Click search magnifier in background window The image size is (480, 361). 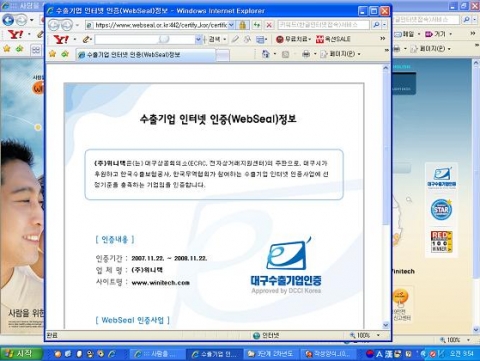[467, 20]
